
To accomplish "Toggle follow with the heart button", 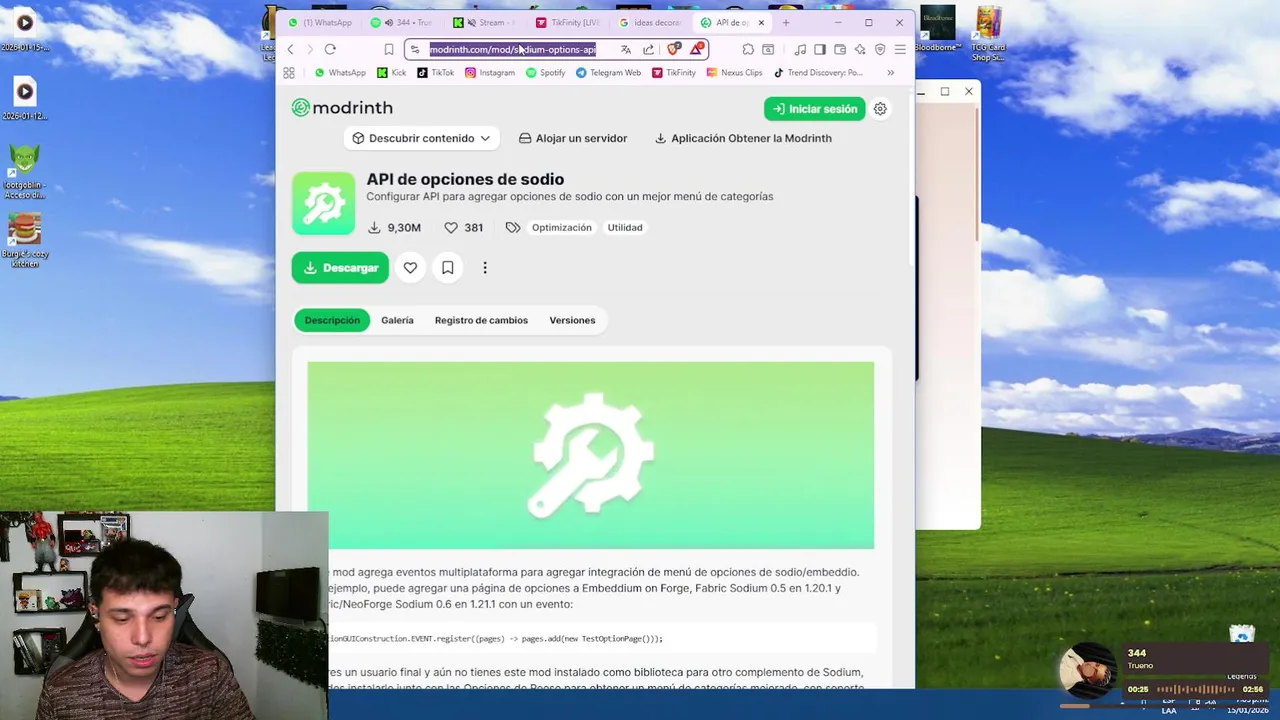I will pyautogui.click(x=410, y=268).
